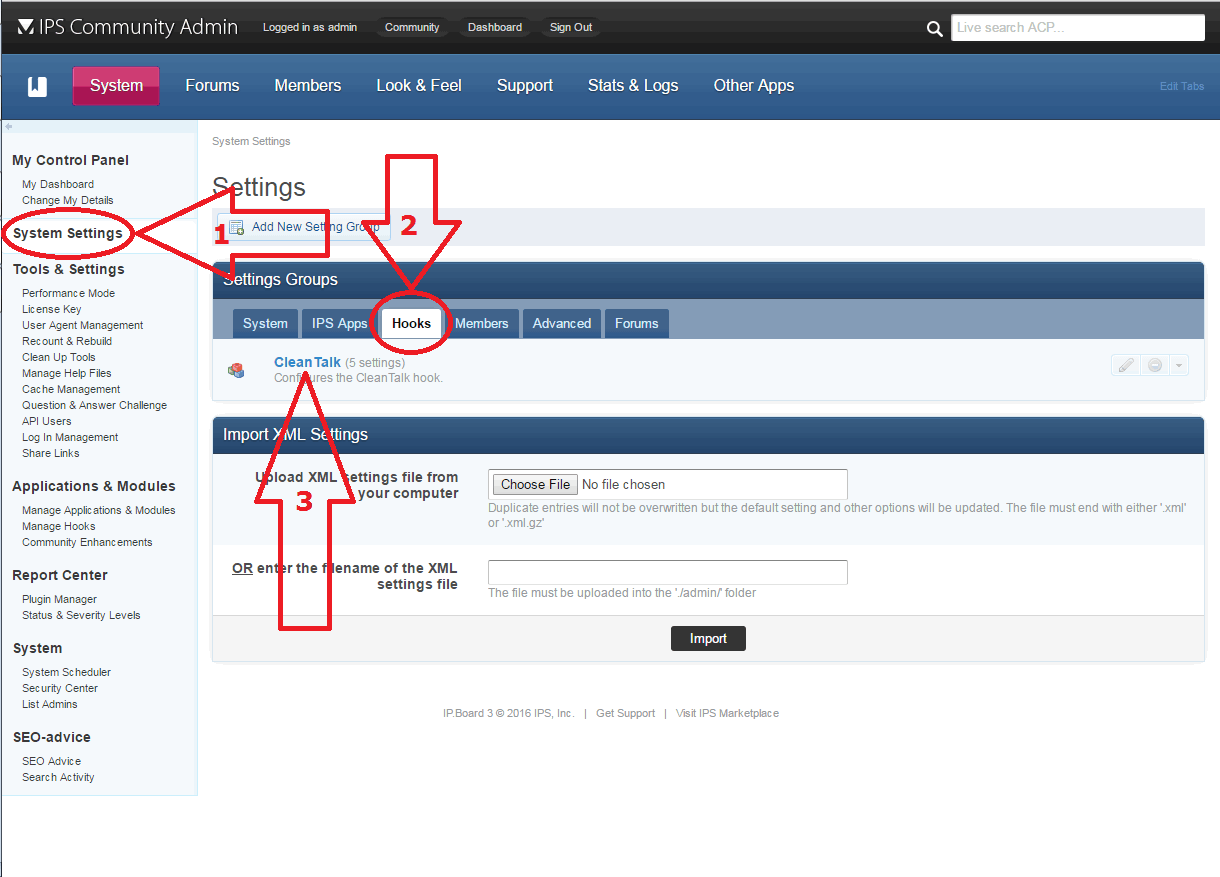Visit the IPS Marketplace link in the footer
This screenshot has height=877, width=1220.
pos(726,712)
